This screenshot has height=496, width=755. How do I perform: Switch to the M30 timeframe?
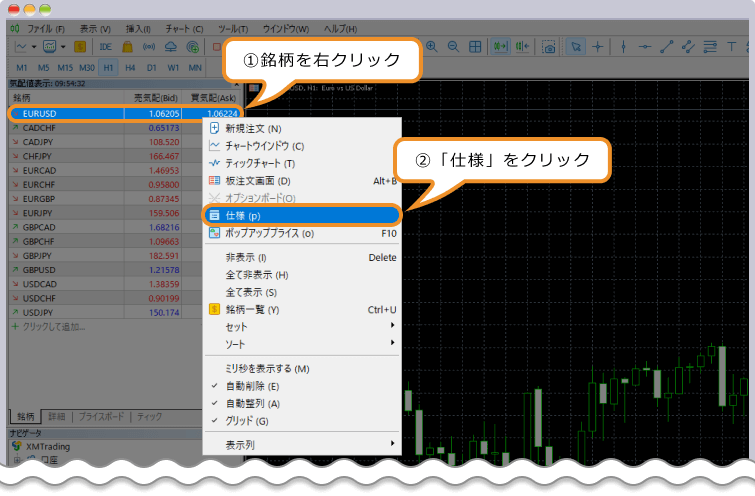coord(87,68)
